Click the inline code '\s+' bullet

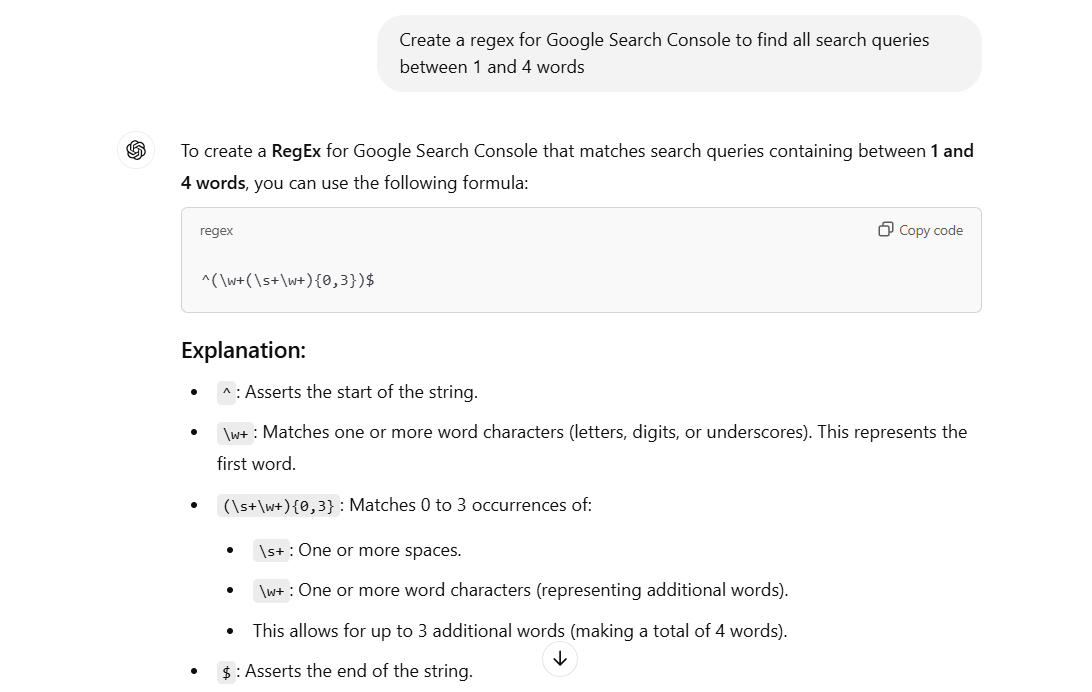coord(271,551)
